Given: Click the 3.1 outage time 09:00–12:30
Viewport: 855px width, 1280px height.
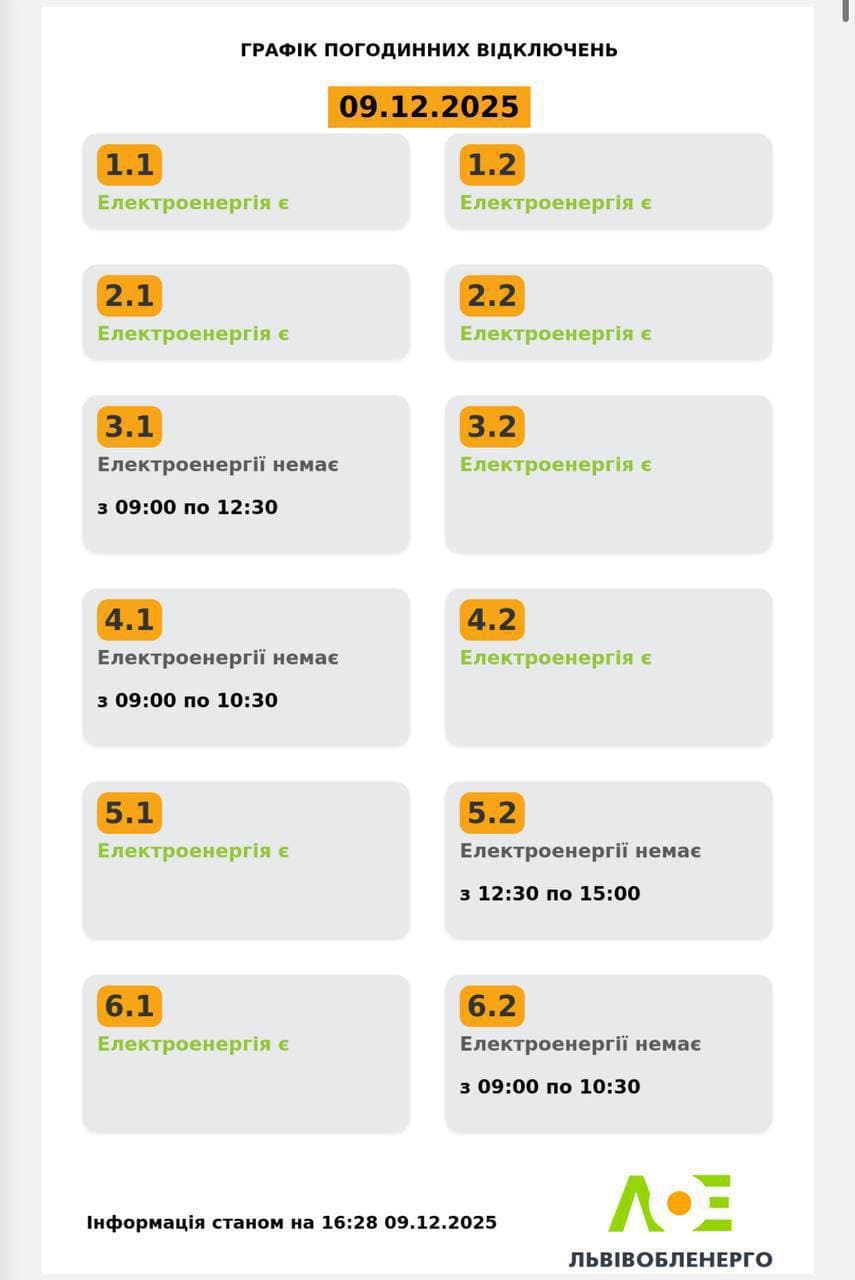Looking at the screenshot, I should (188, 508).
